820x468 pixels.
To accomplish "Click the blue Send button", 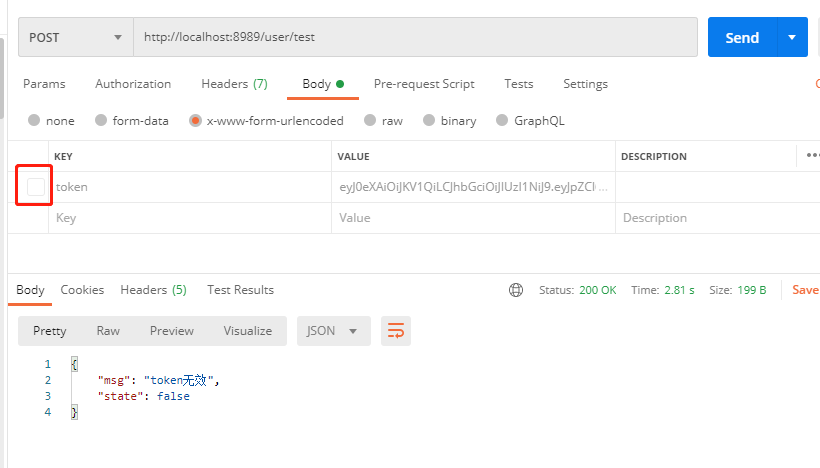I will pyautogui.click(x=742, y=37).
